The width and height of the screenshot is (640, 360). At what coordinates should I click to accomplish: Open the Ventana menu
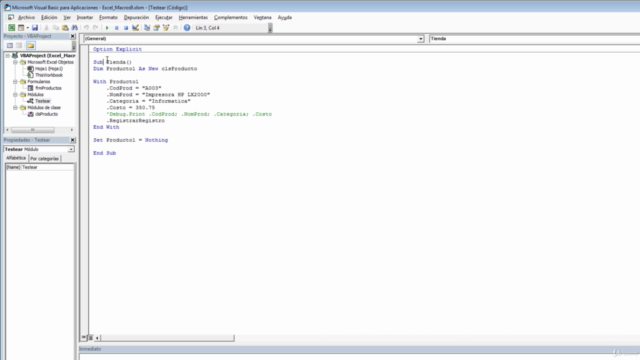[262, 18]
